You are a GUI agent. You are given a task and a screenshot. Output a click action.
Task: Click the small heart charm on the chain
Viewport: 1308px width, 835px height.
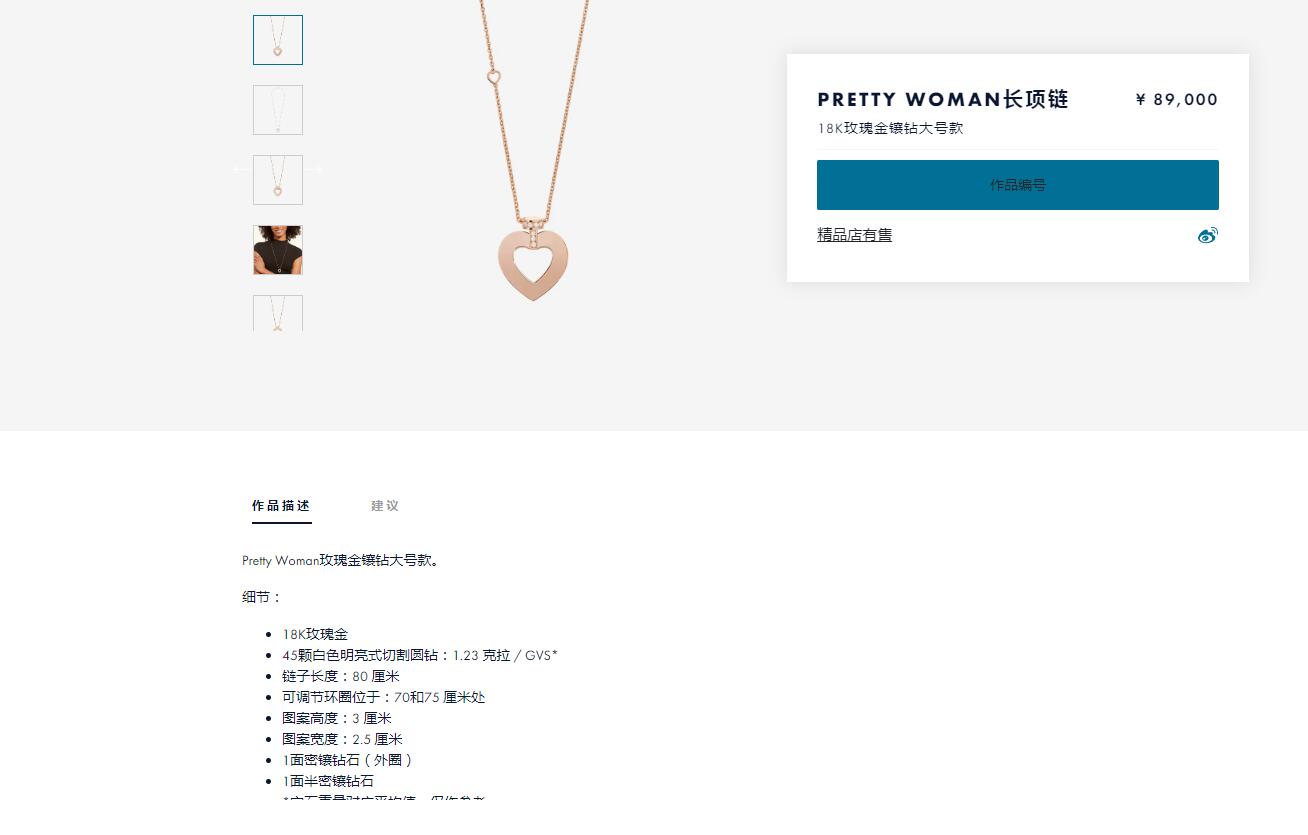tap(493, 76)
